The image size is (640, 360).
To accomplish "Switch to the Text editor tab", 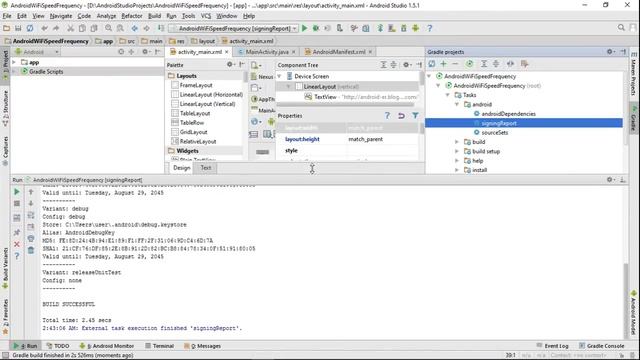I will coord(206,168).
